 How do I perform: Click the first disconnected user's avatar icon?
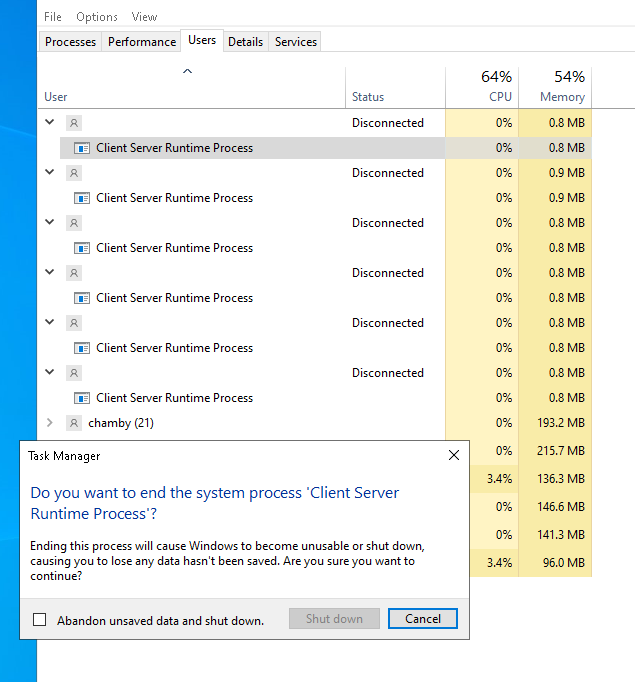(x=73, y=123)
